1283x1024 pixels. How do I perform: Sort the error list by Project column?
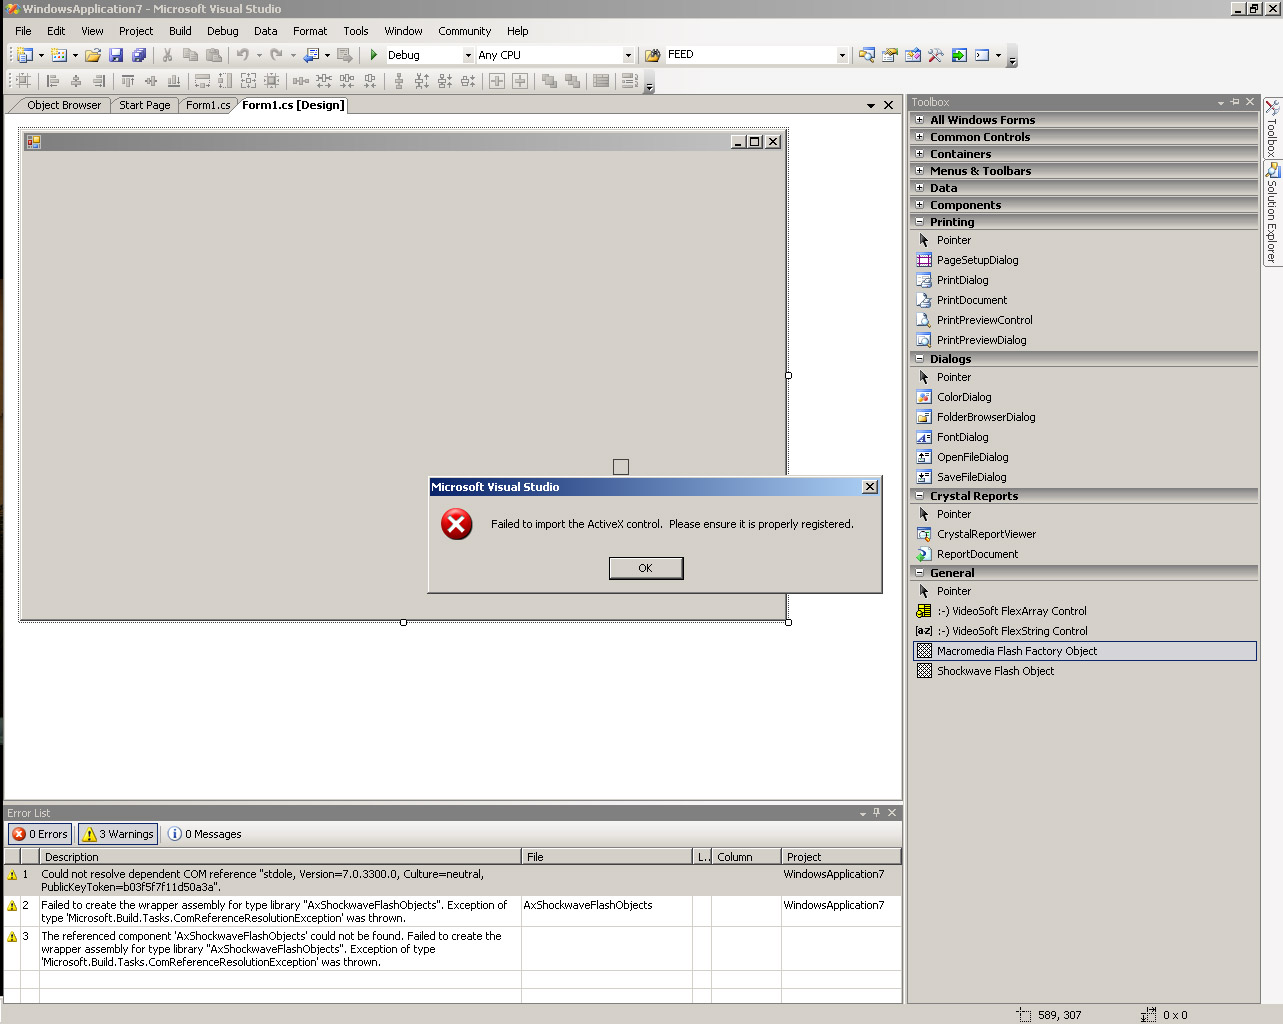[841, 857]
